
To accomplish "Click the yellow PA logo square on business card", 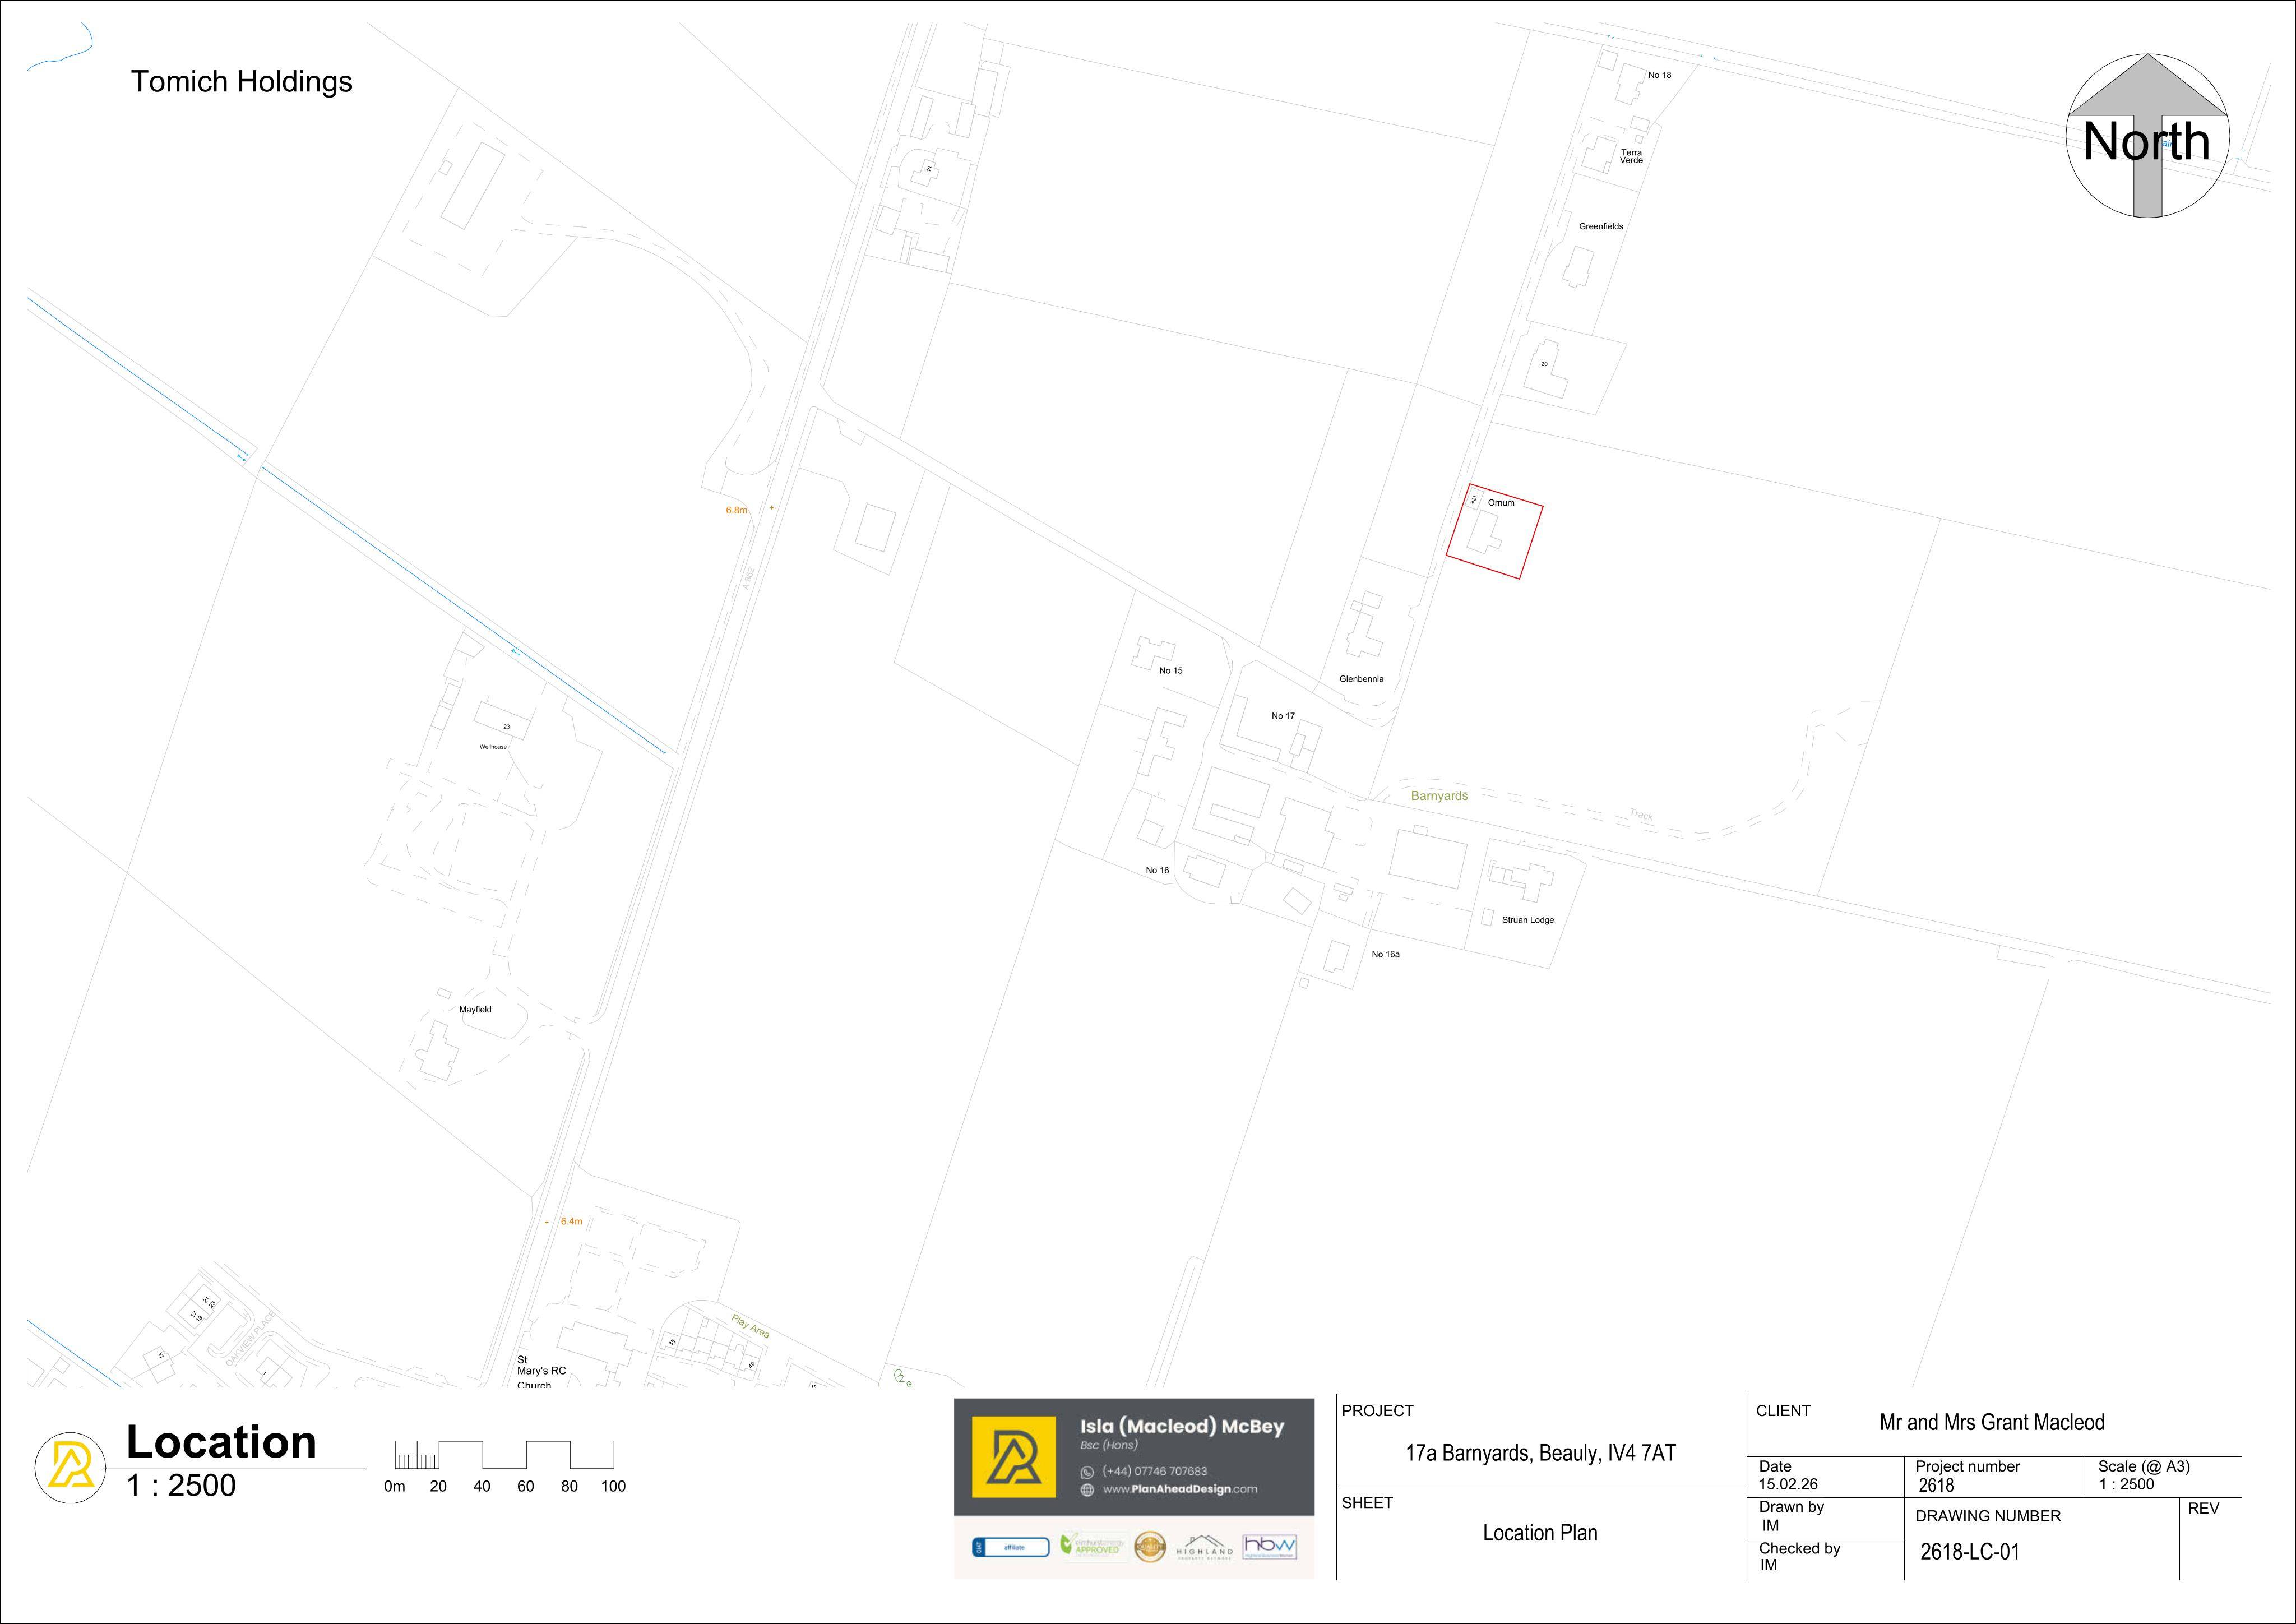I will click(x=1013, y=1456).
